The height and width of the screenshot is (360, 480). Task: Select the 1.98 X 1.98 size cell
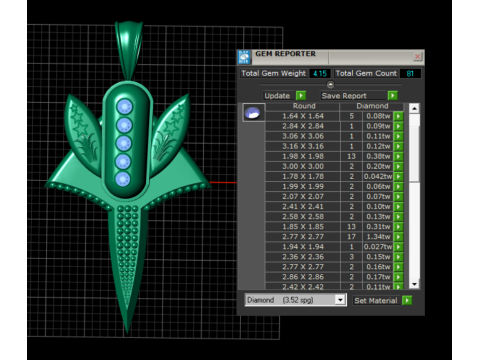point(303,156)
